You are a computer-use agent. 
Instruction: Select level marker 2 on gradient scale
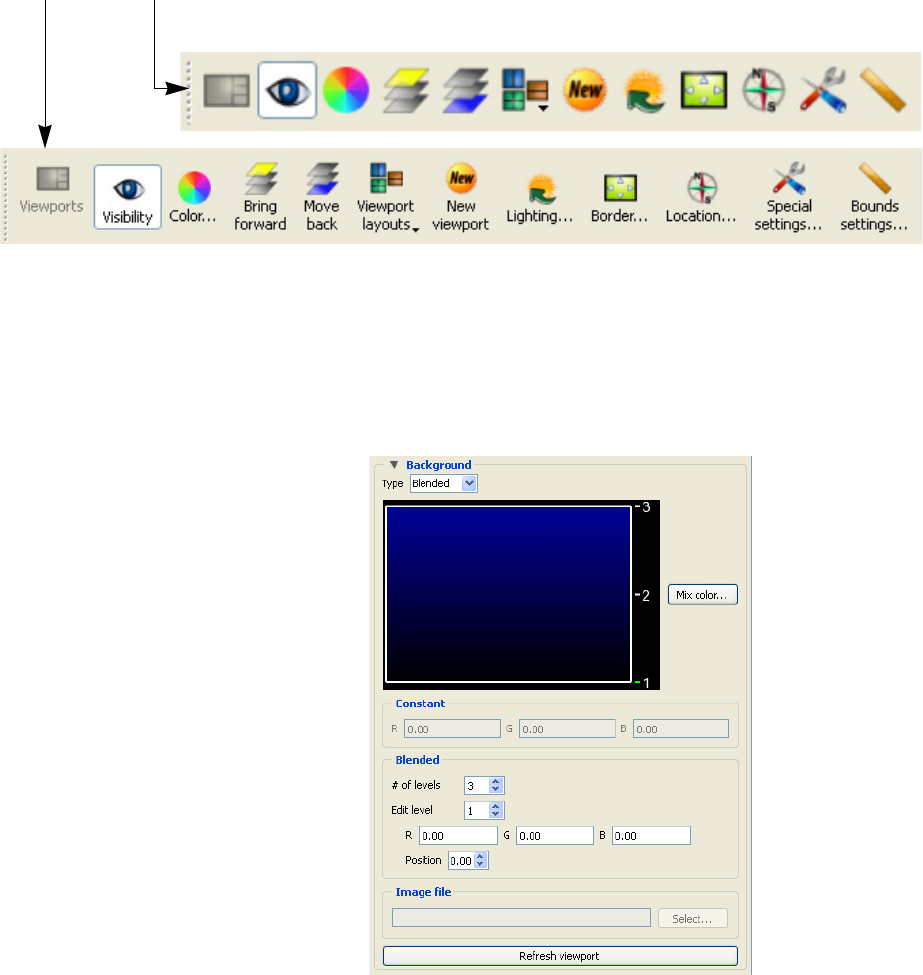tap(643, 596)
